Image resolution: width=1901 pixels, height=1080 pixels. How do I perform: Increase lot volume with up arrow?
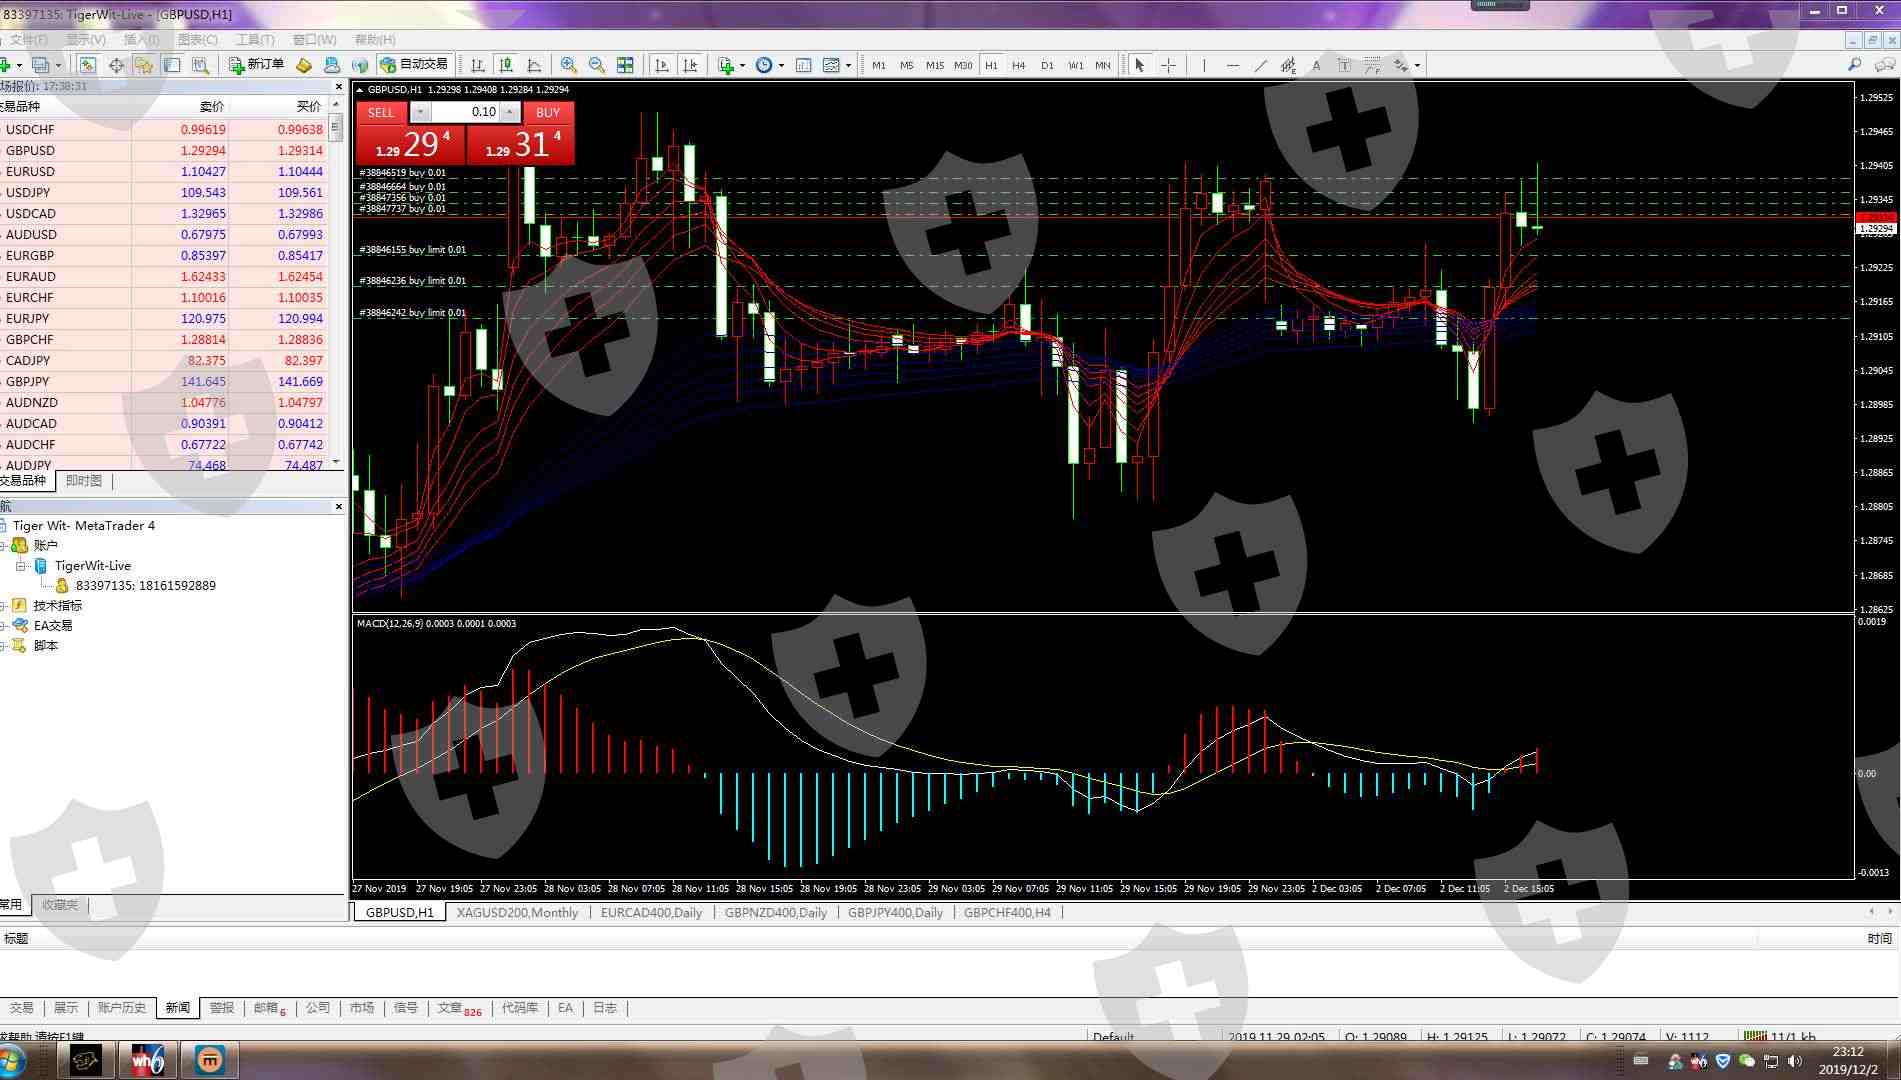coord(510,112)
